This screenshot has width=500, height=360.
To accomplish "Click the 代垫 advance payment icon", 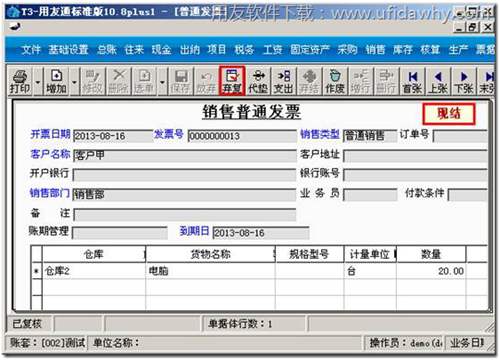I will coord(258,81).
